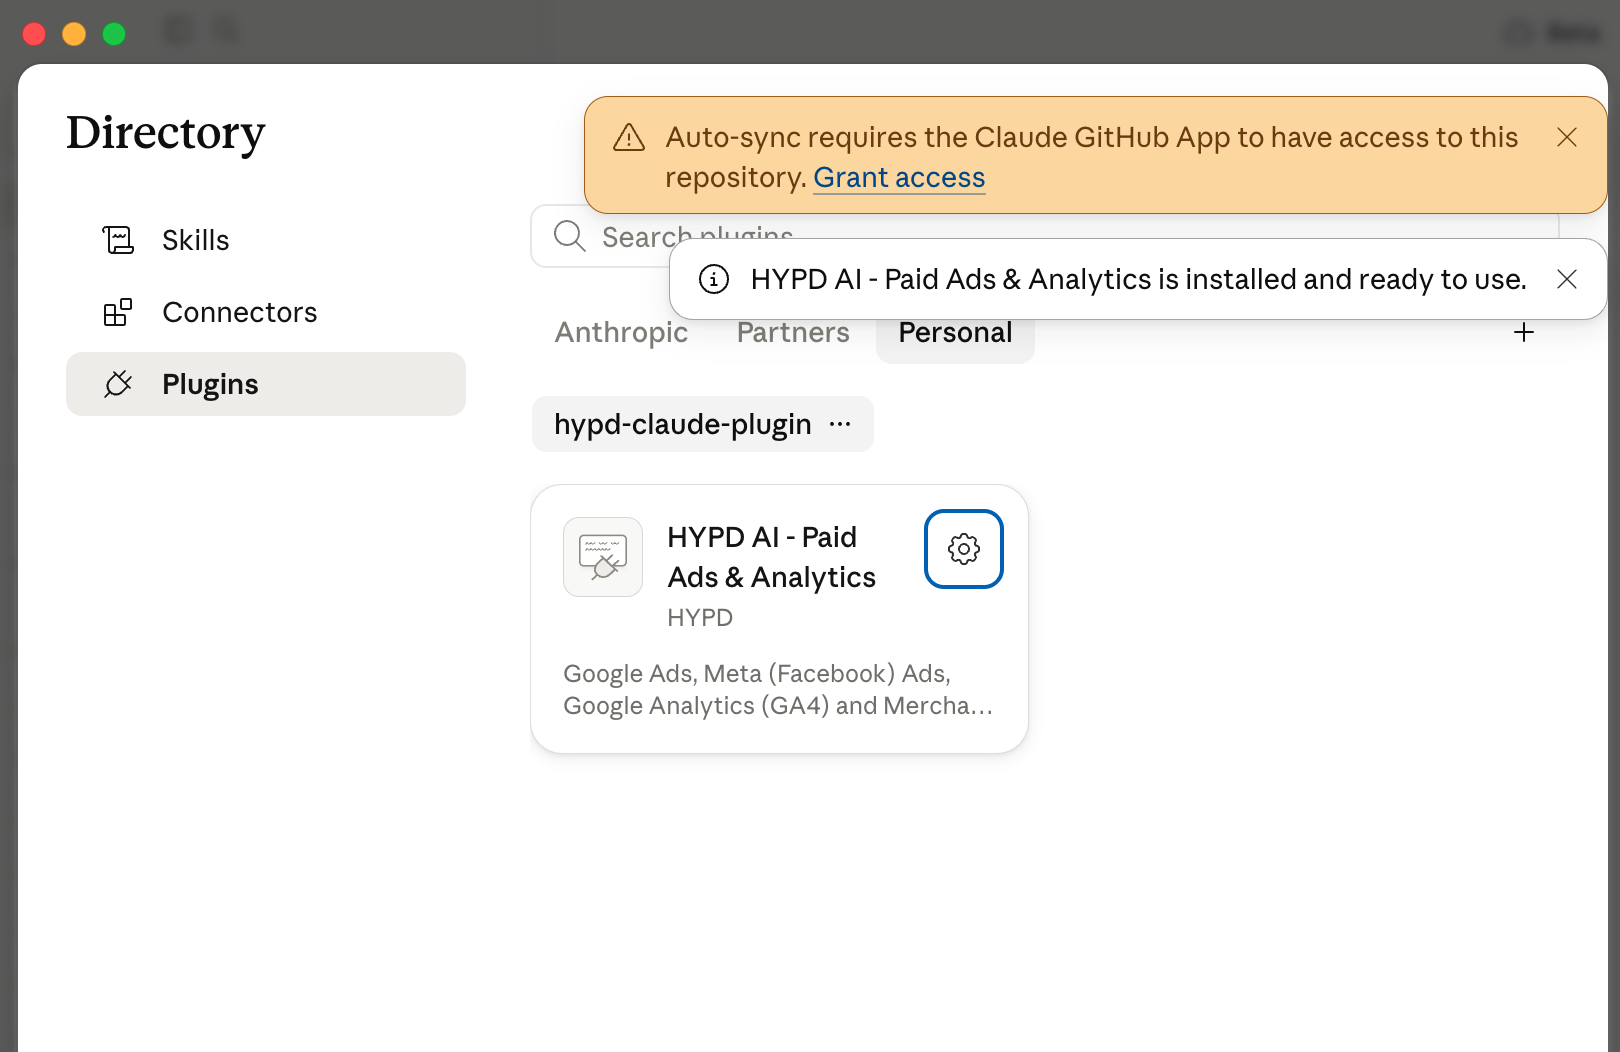Minimize window with yellow button

coord(74,34)
